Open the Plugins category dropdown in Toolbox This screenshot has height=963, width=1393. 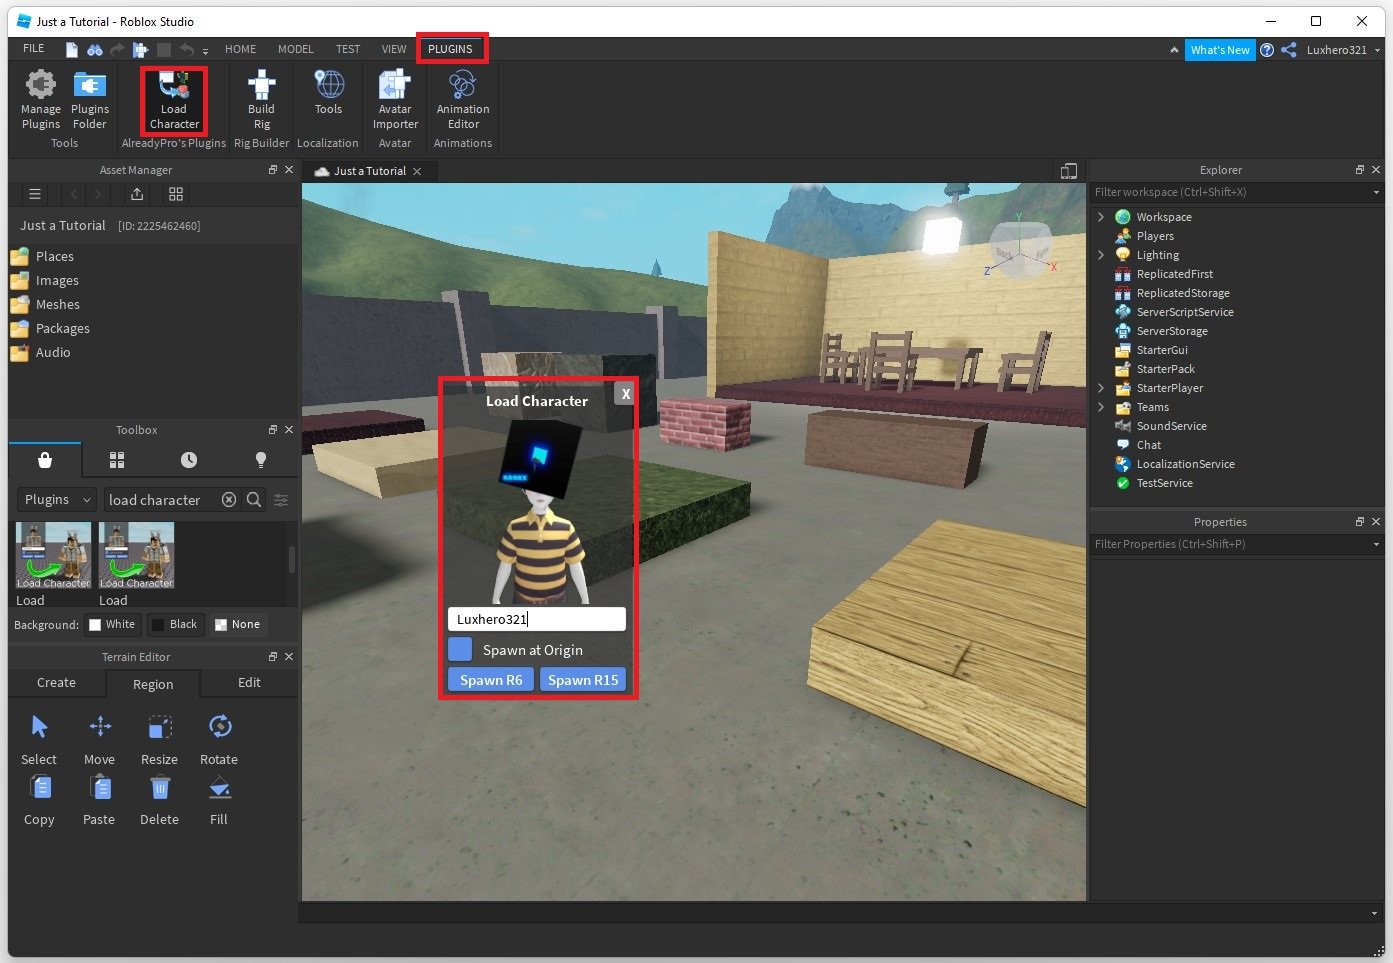tap(58, 500)
